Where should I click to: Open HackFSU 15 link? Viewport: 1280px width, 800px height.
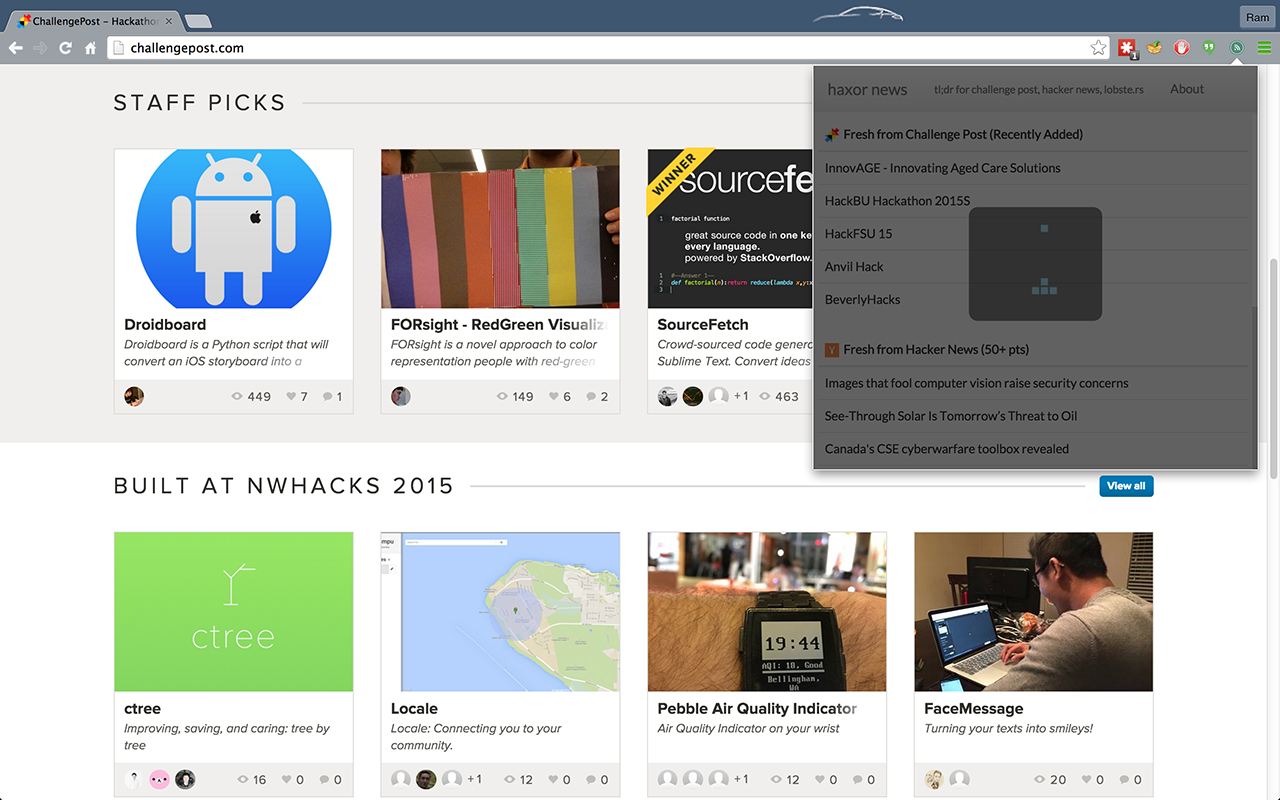[x=859, y=234]
